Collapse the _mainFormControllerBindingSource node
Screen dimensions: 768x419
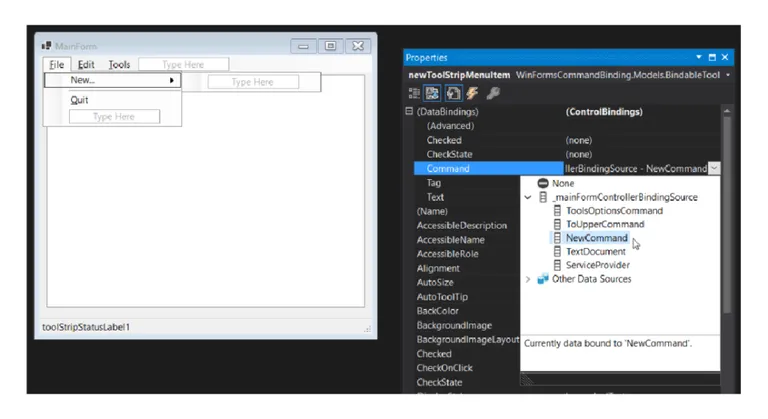click(x=528, y=197)
